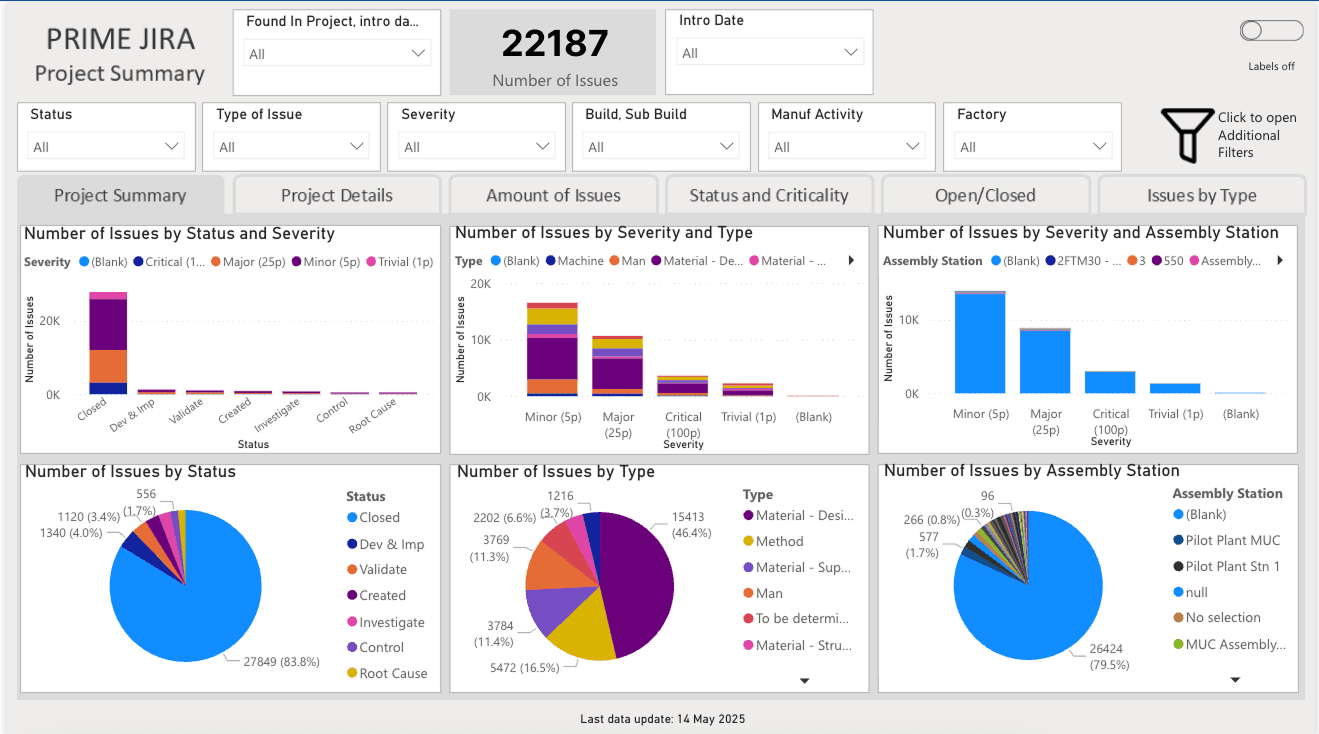Click the 26424 (79.5%) pie label
Viewport: 1319px width, 734px height.
(x=1108, y=656)
